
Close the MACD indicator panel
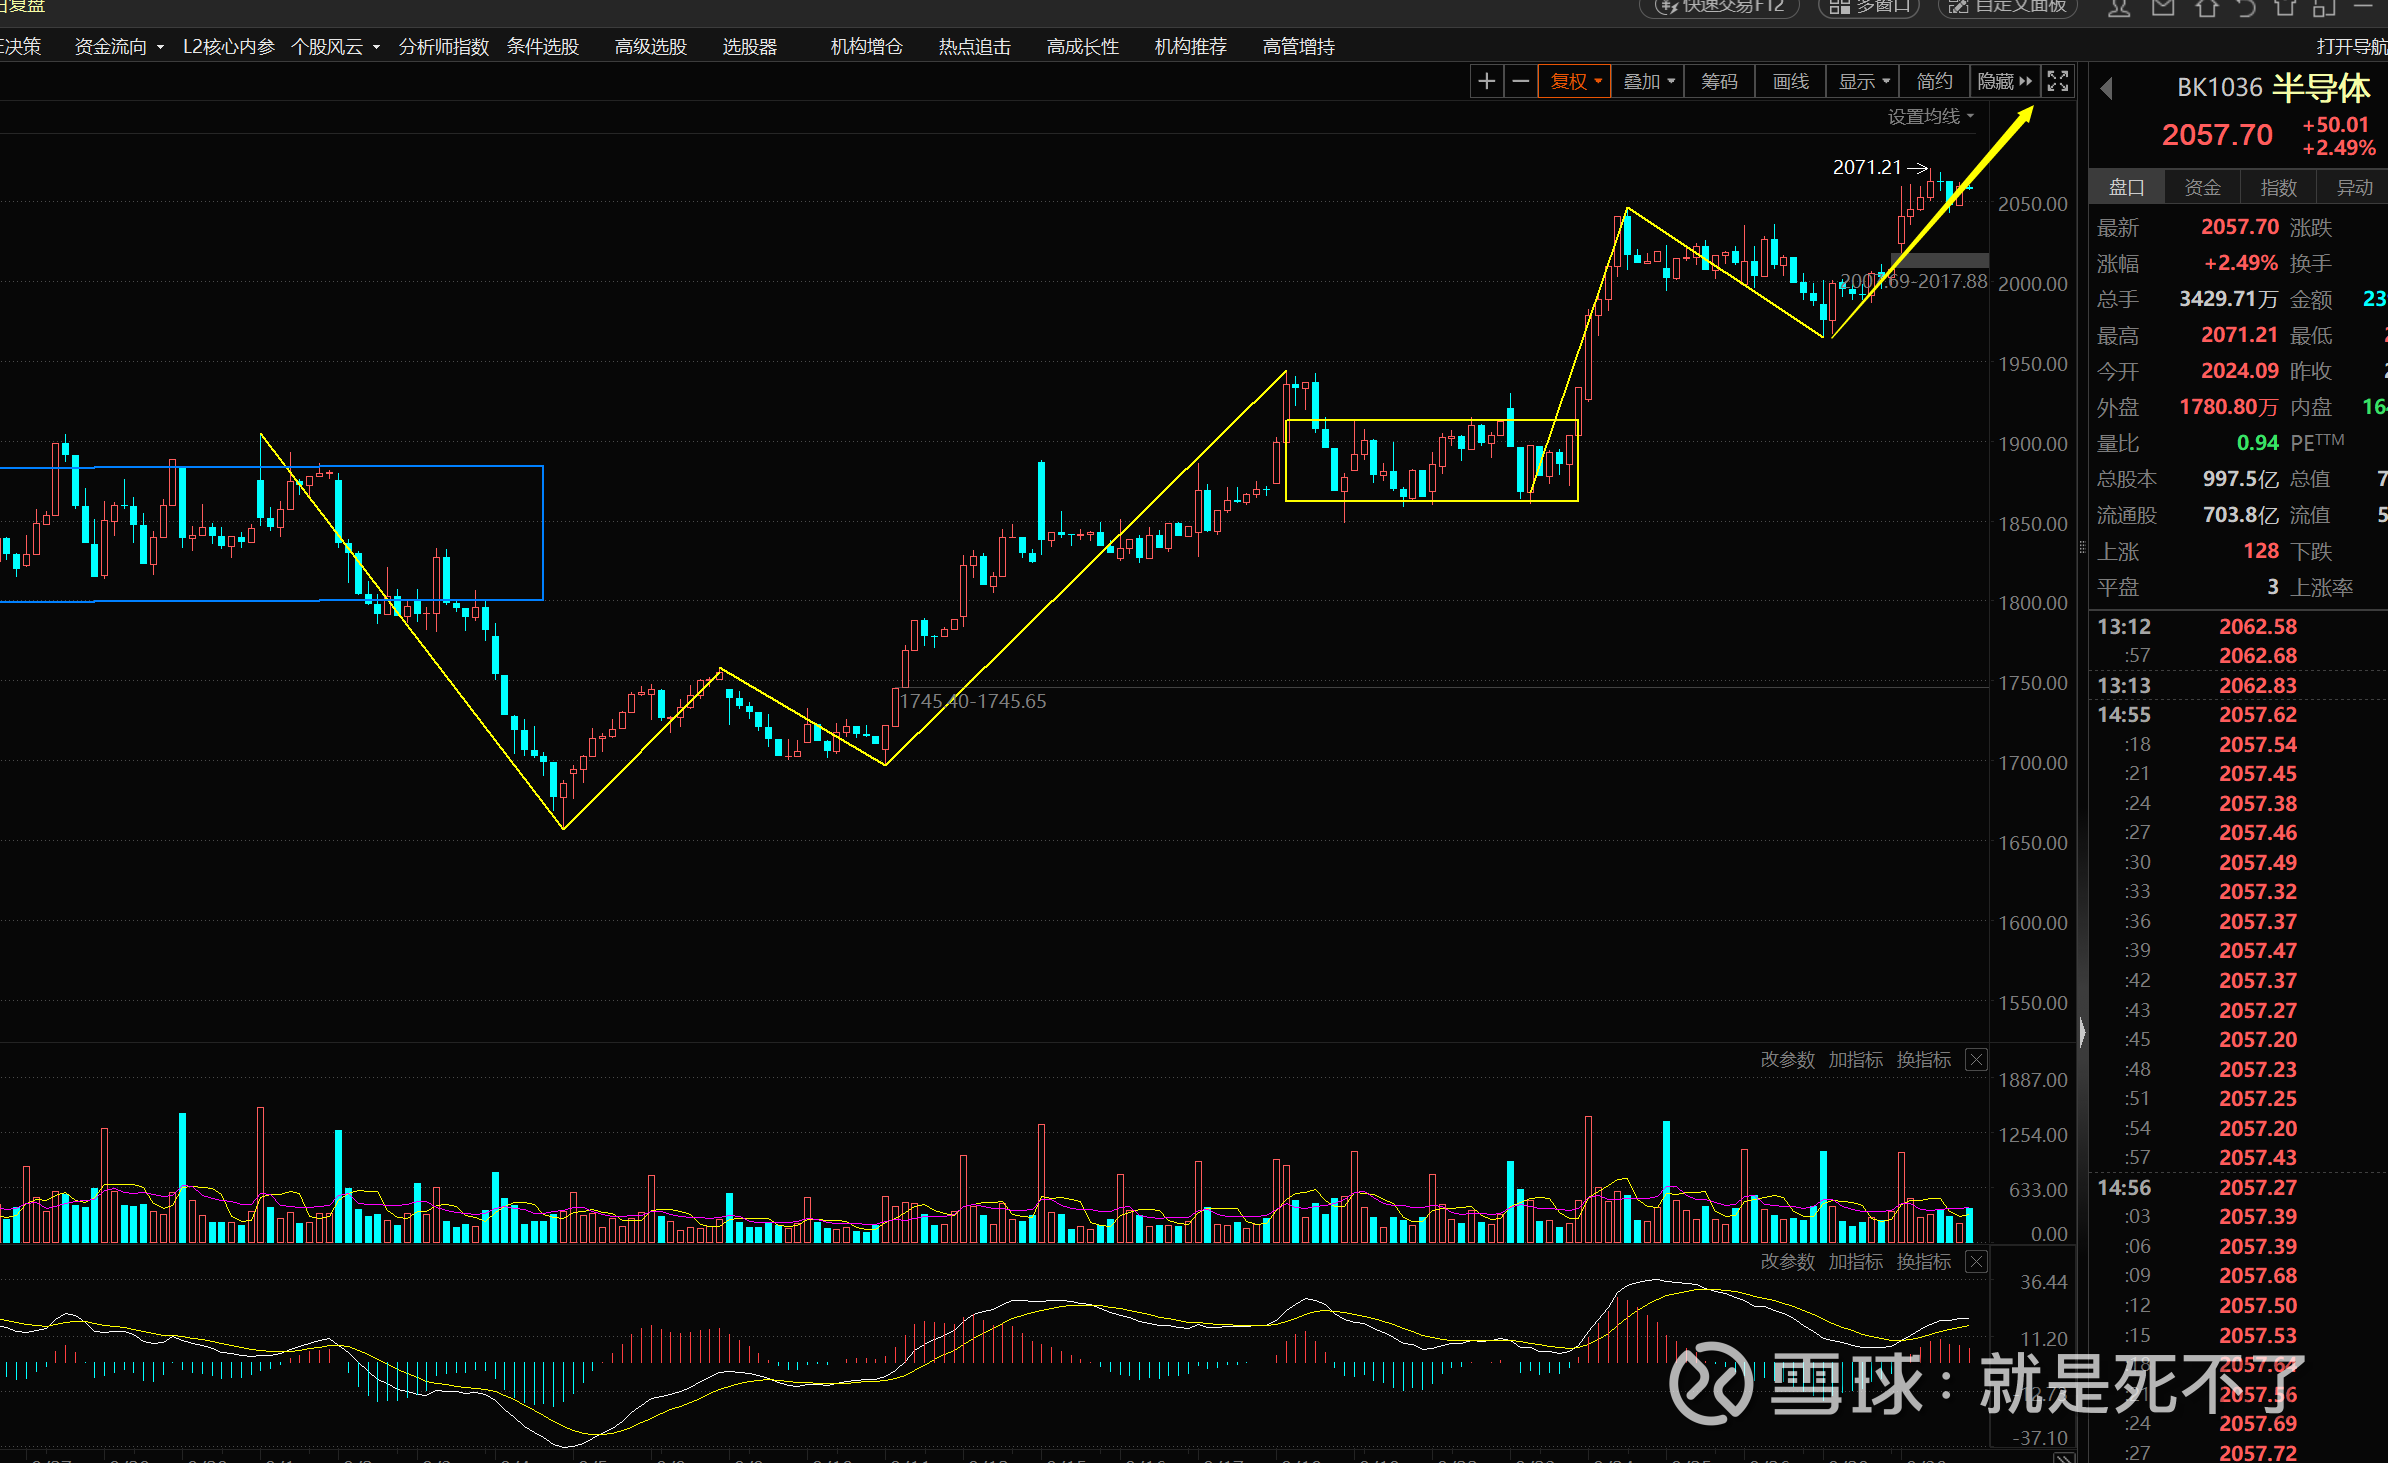point(1976,1262)
